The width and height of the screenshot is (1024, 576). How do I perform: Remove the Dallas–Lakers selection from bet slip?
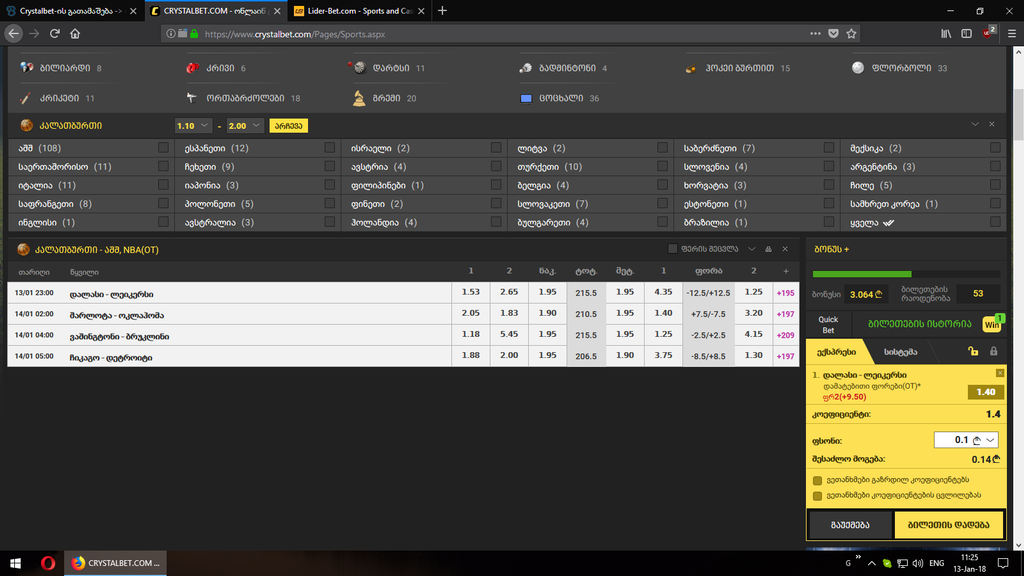[1000, 373]
